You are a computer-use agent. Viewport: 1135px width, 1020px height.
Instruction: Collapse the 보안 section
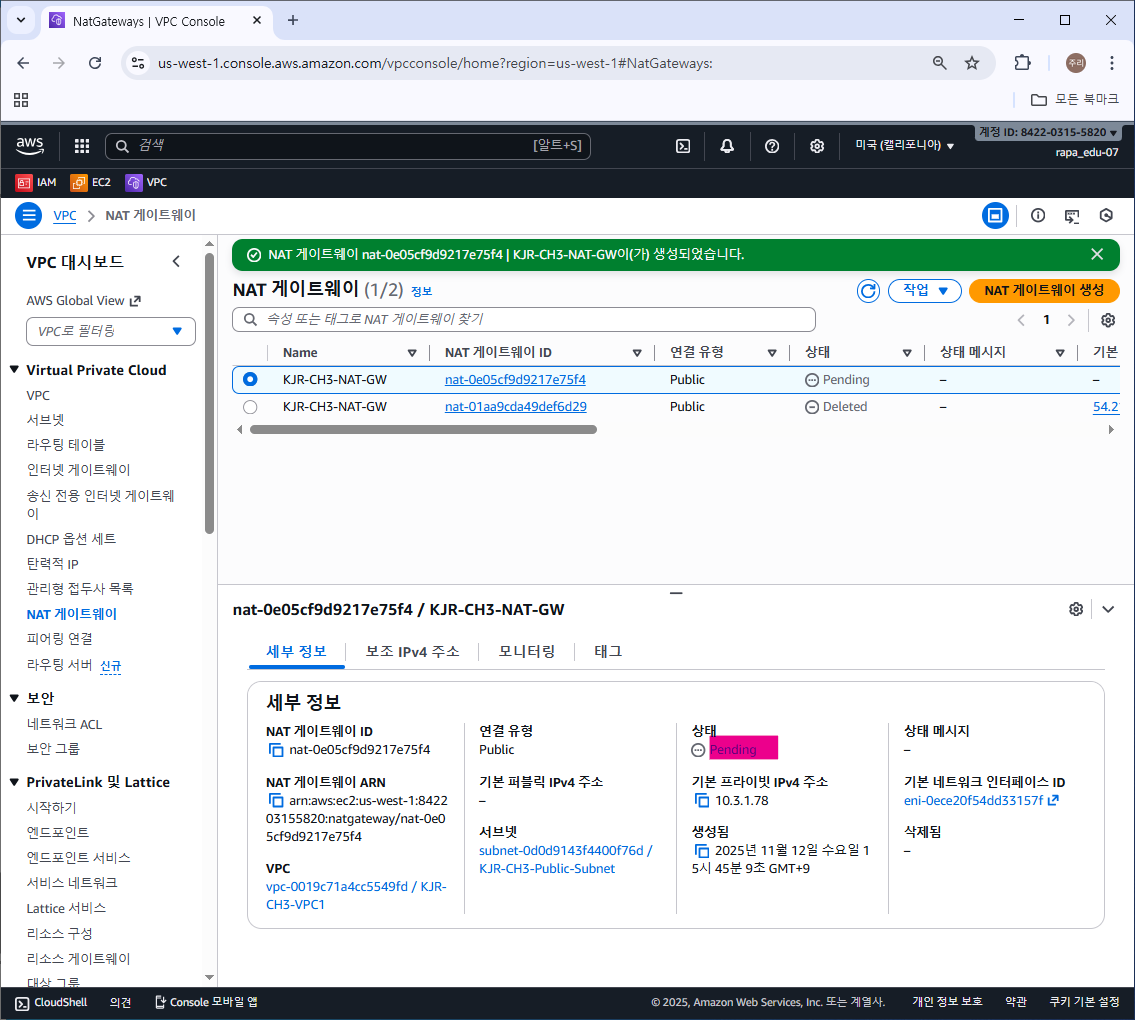[14, 698]
